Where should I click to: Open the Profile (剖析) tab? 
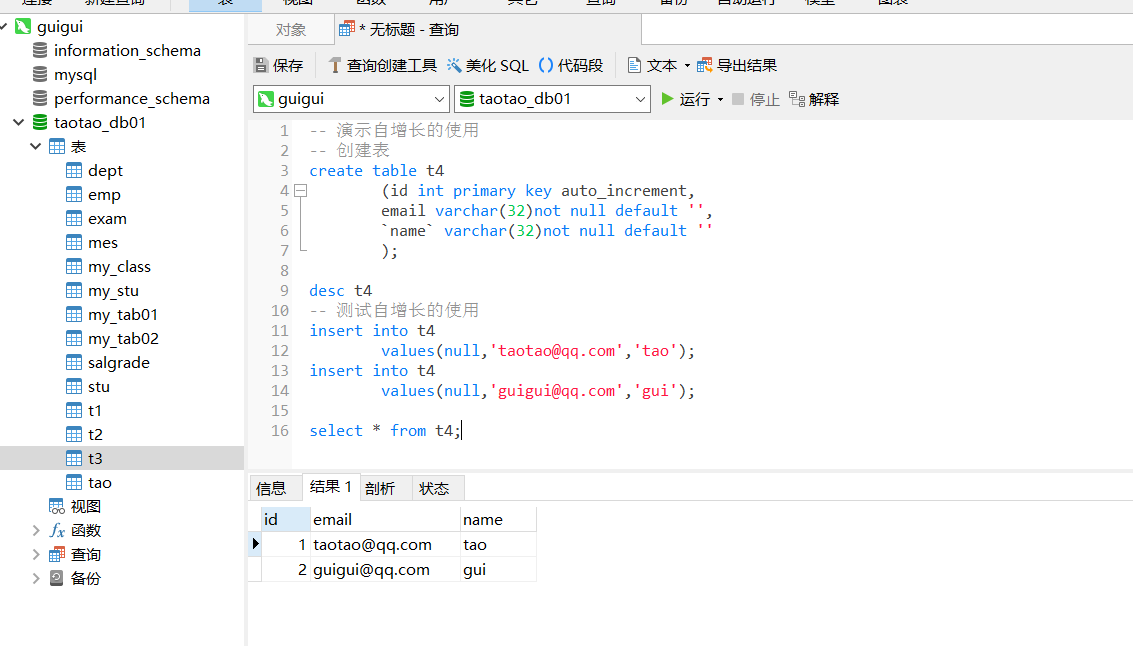click(380, 488)
